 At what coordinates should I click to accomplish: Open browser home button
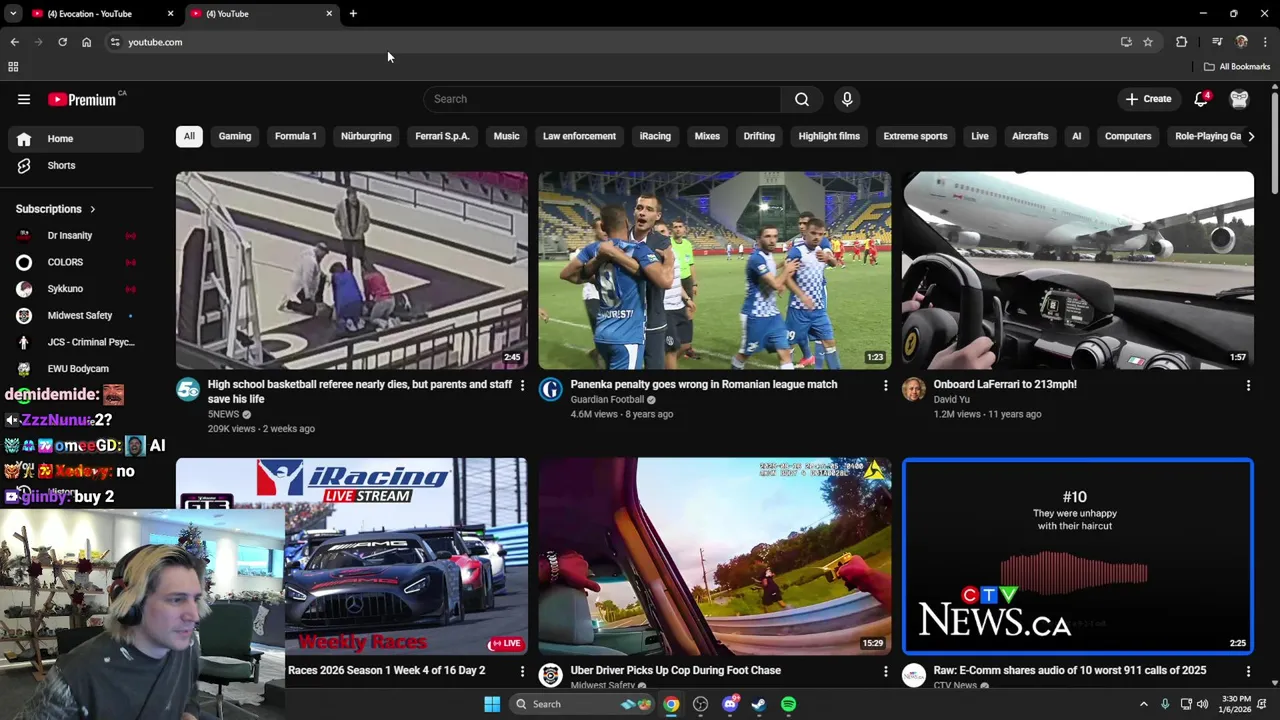click(x=86, y=42)
